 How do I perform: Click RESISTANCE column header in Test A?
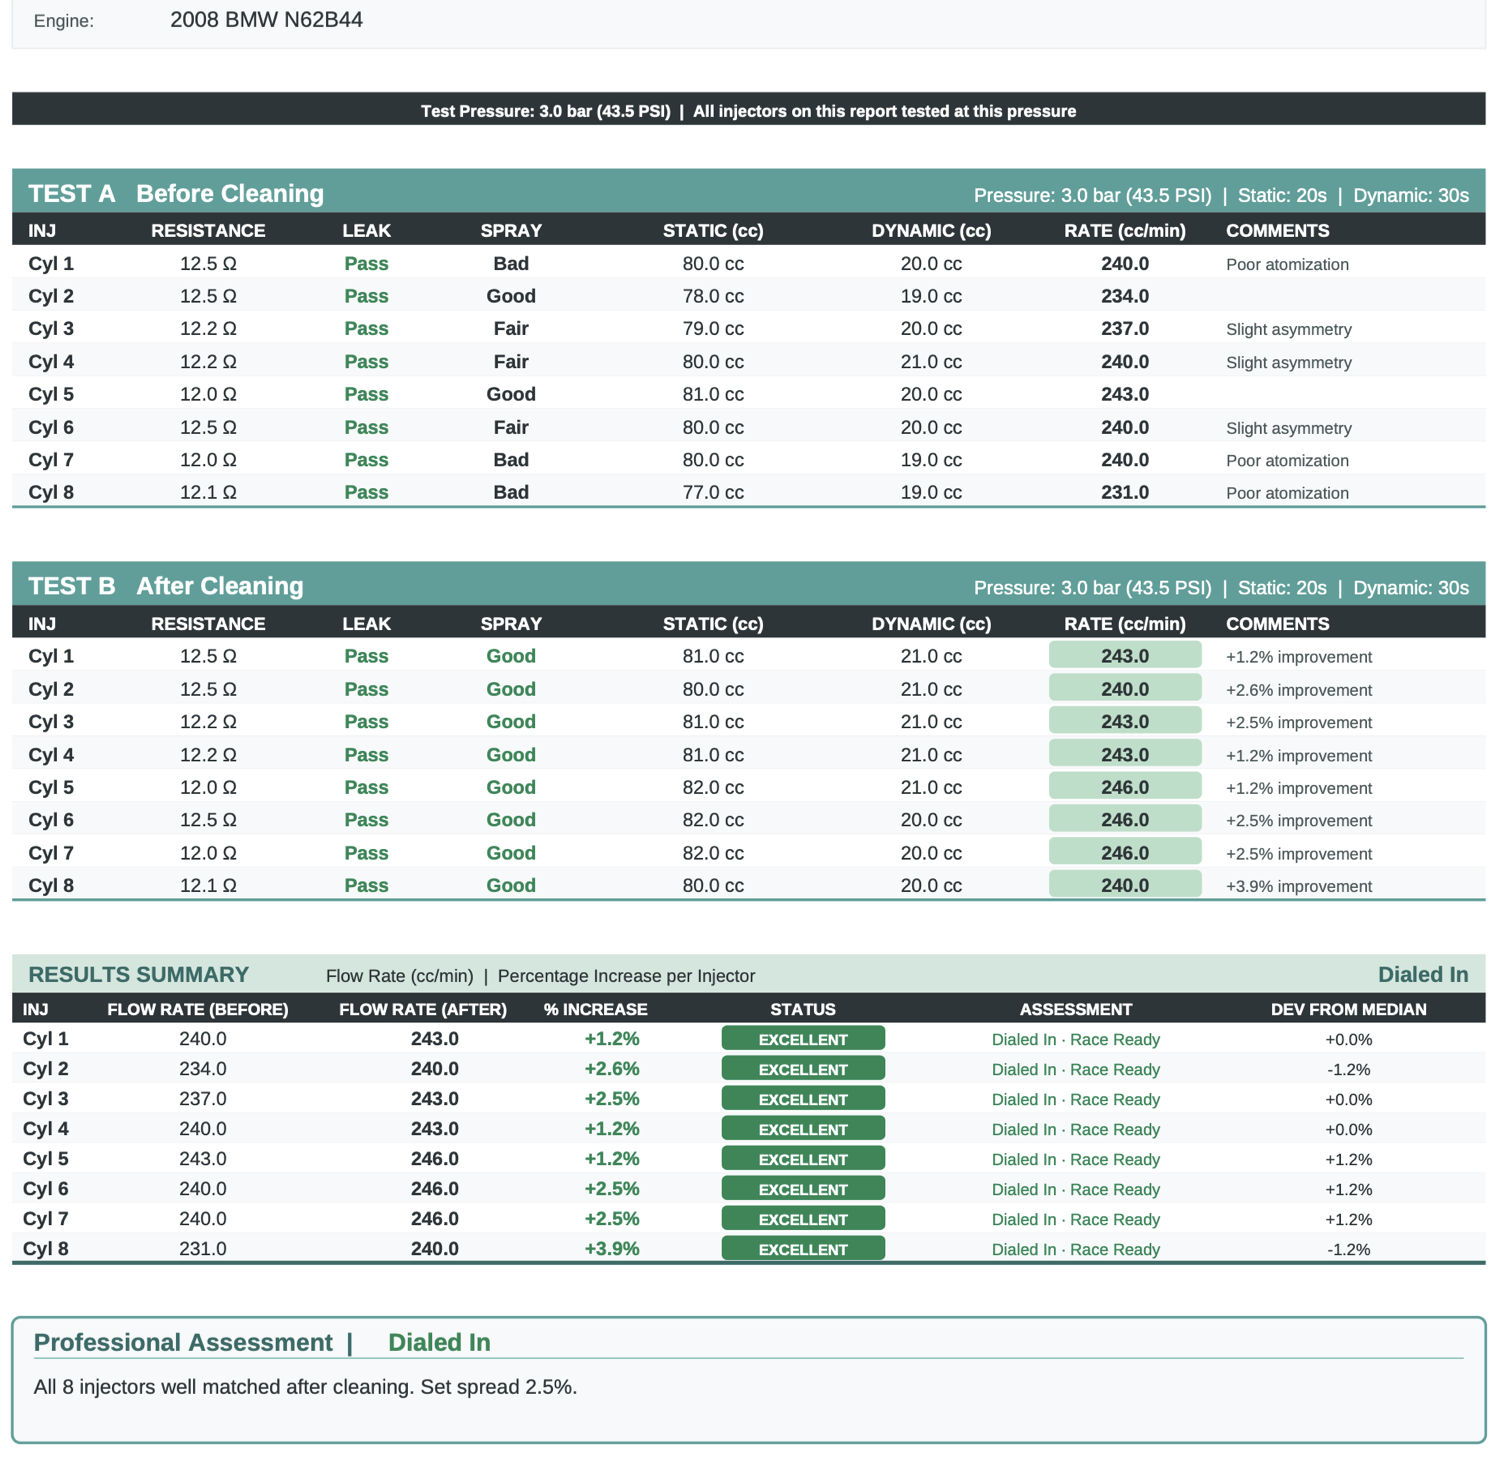pyautogui.click(x=208, y=231)
